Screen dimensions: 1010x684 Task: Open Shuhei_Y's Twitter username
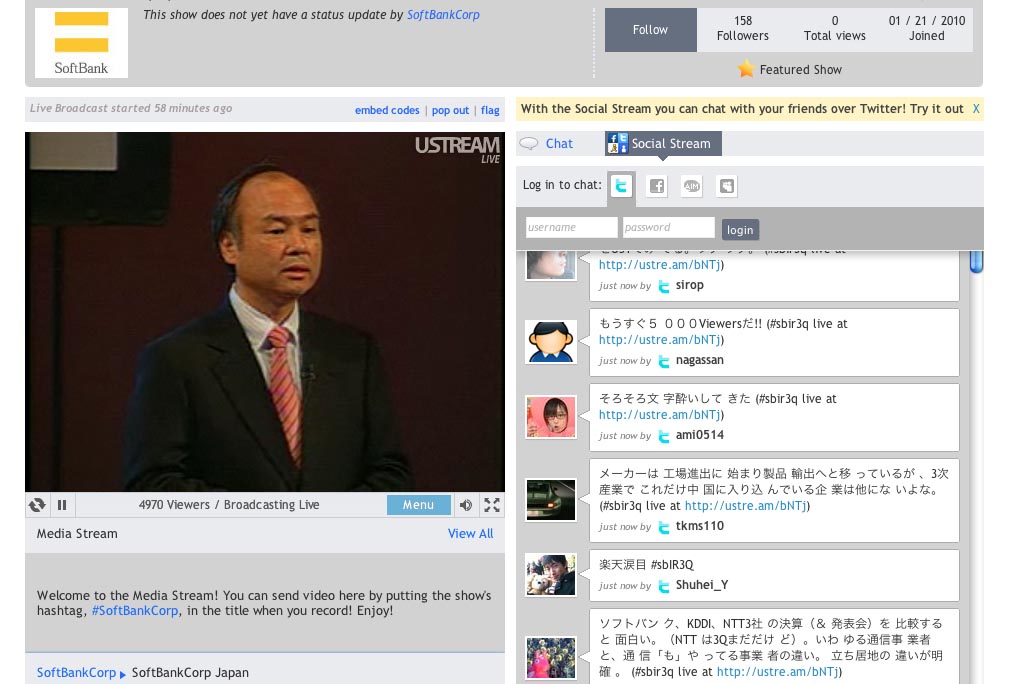702,585
